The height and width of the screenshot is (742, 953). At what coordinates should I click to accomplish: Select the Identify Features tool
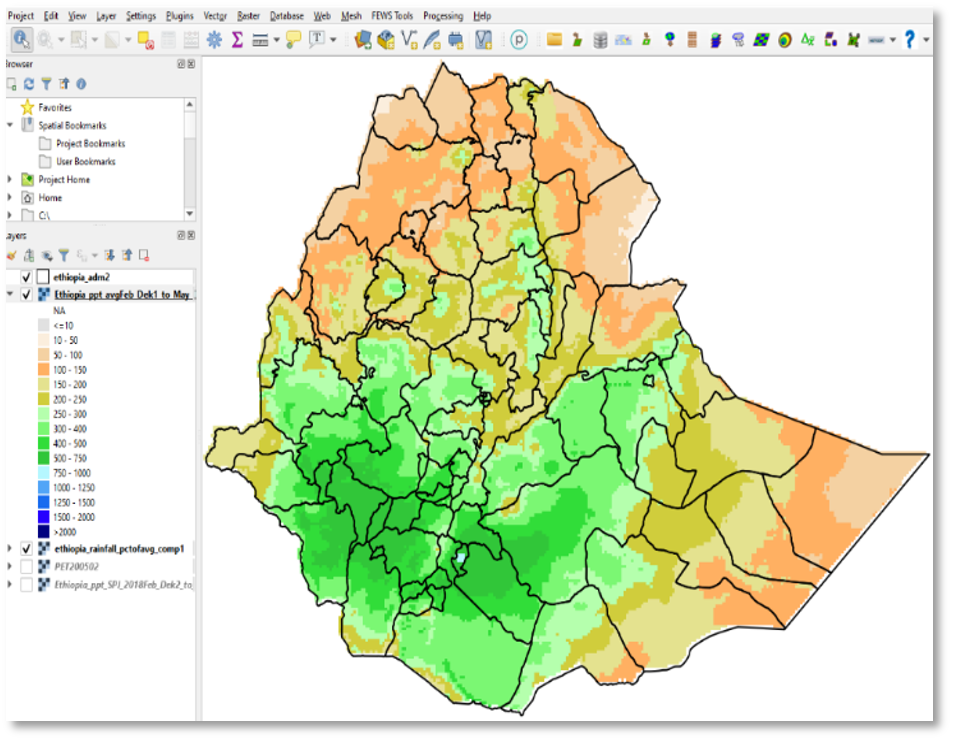click(x=21, y=40)
